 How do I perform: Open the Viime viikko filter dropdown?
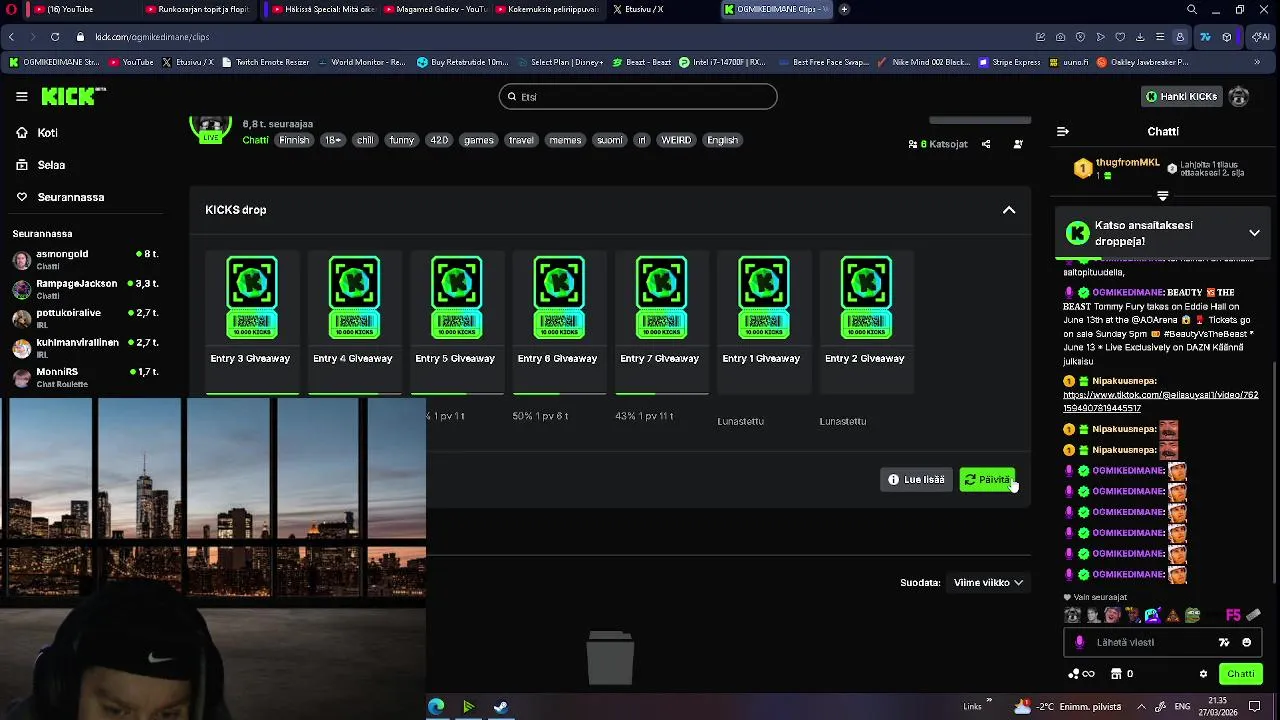pos(988,583)
